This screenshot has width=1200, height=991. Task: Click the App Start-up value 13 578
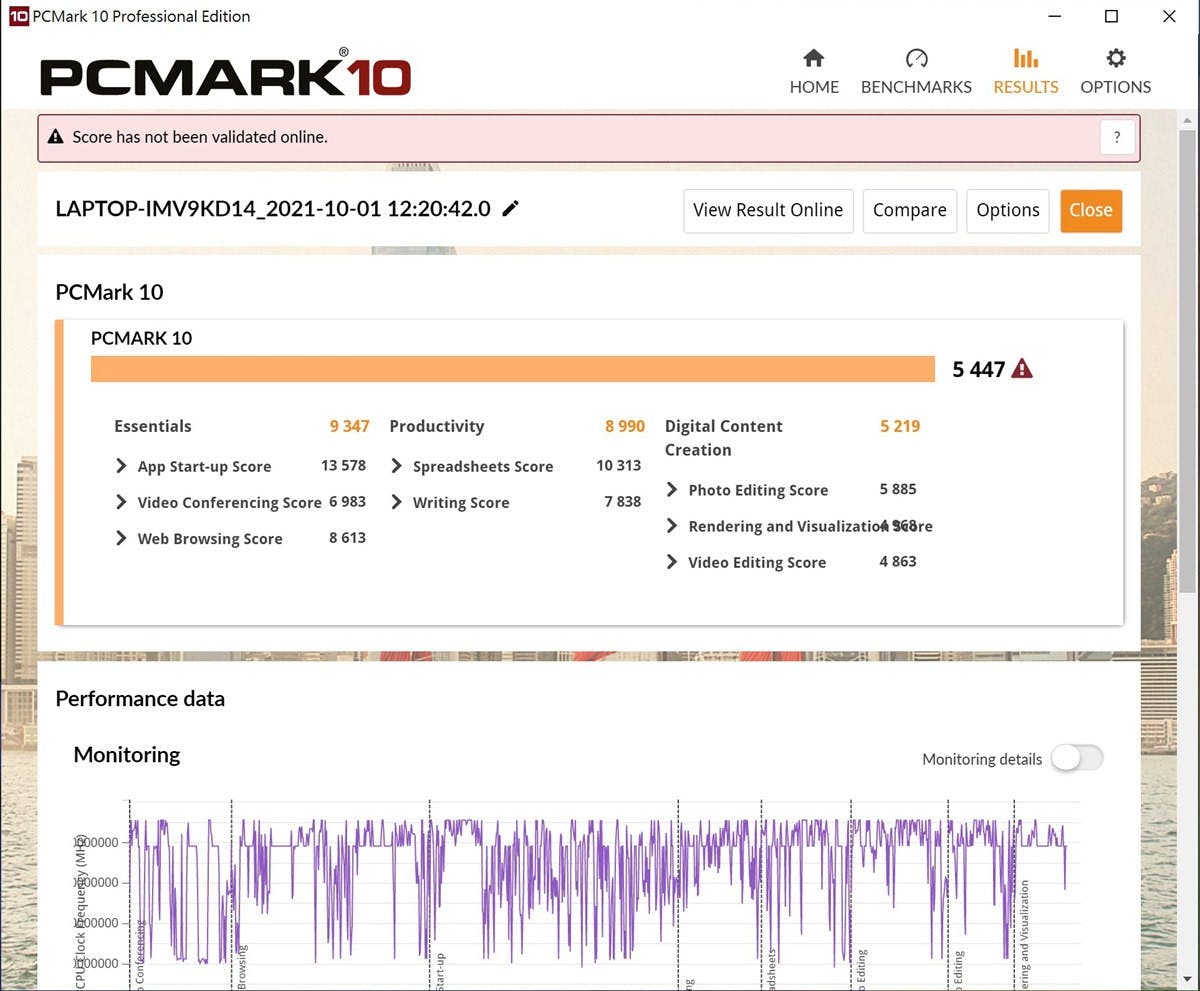click(x=343, y=465)
